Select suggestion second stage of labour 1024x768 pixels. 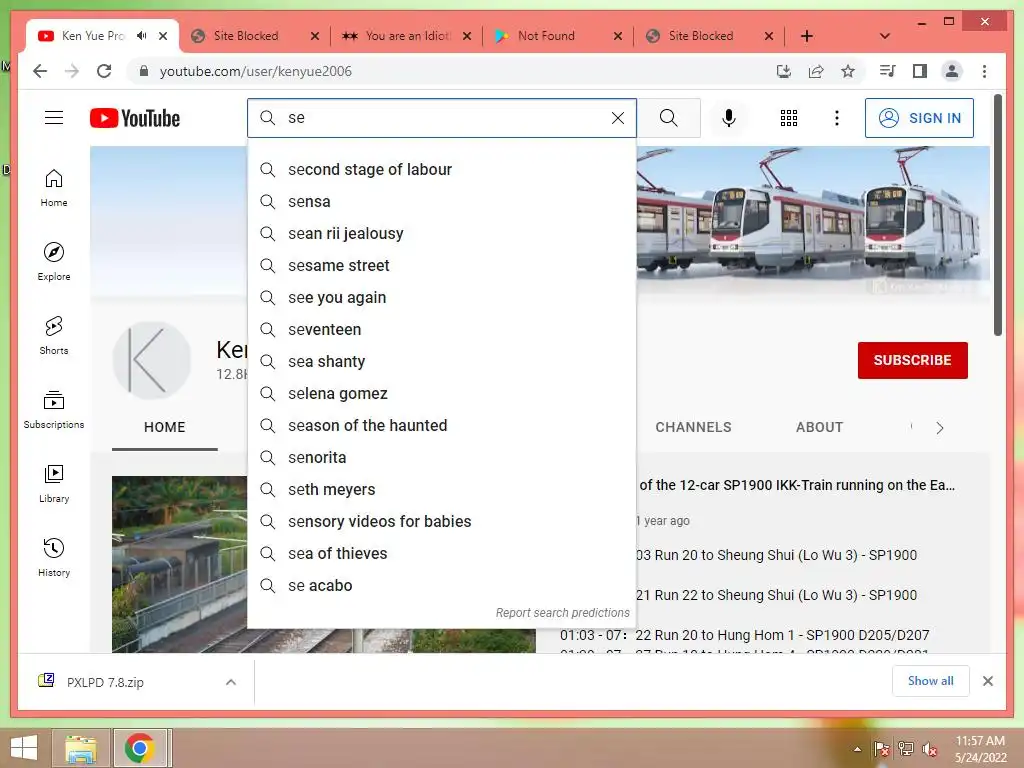pos(441,170)
